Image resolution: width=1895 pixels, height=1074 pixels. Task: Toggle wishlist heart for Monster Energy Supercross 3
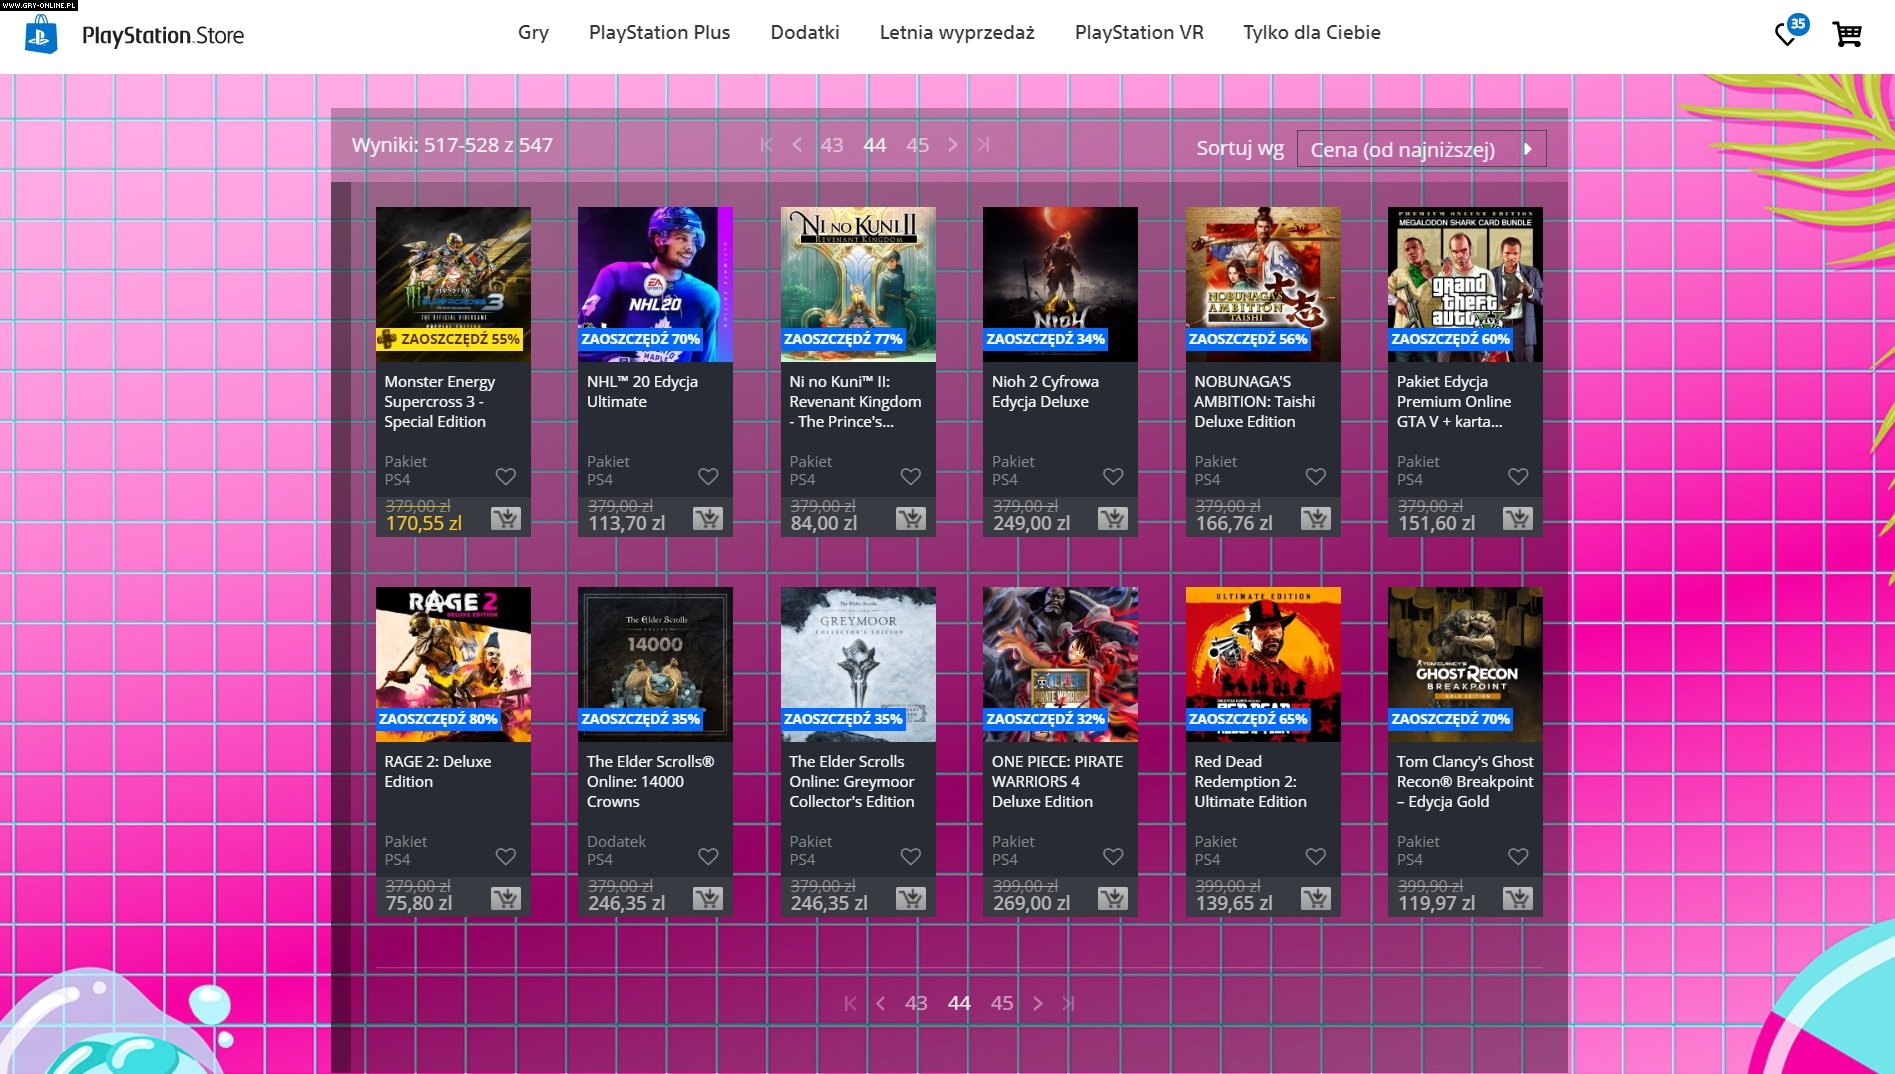506,477
